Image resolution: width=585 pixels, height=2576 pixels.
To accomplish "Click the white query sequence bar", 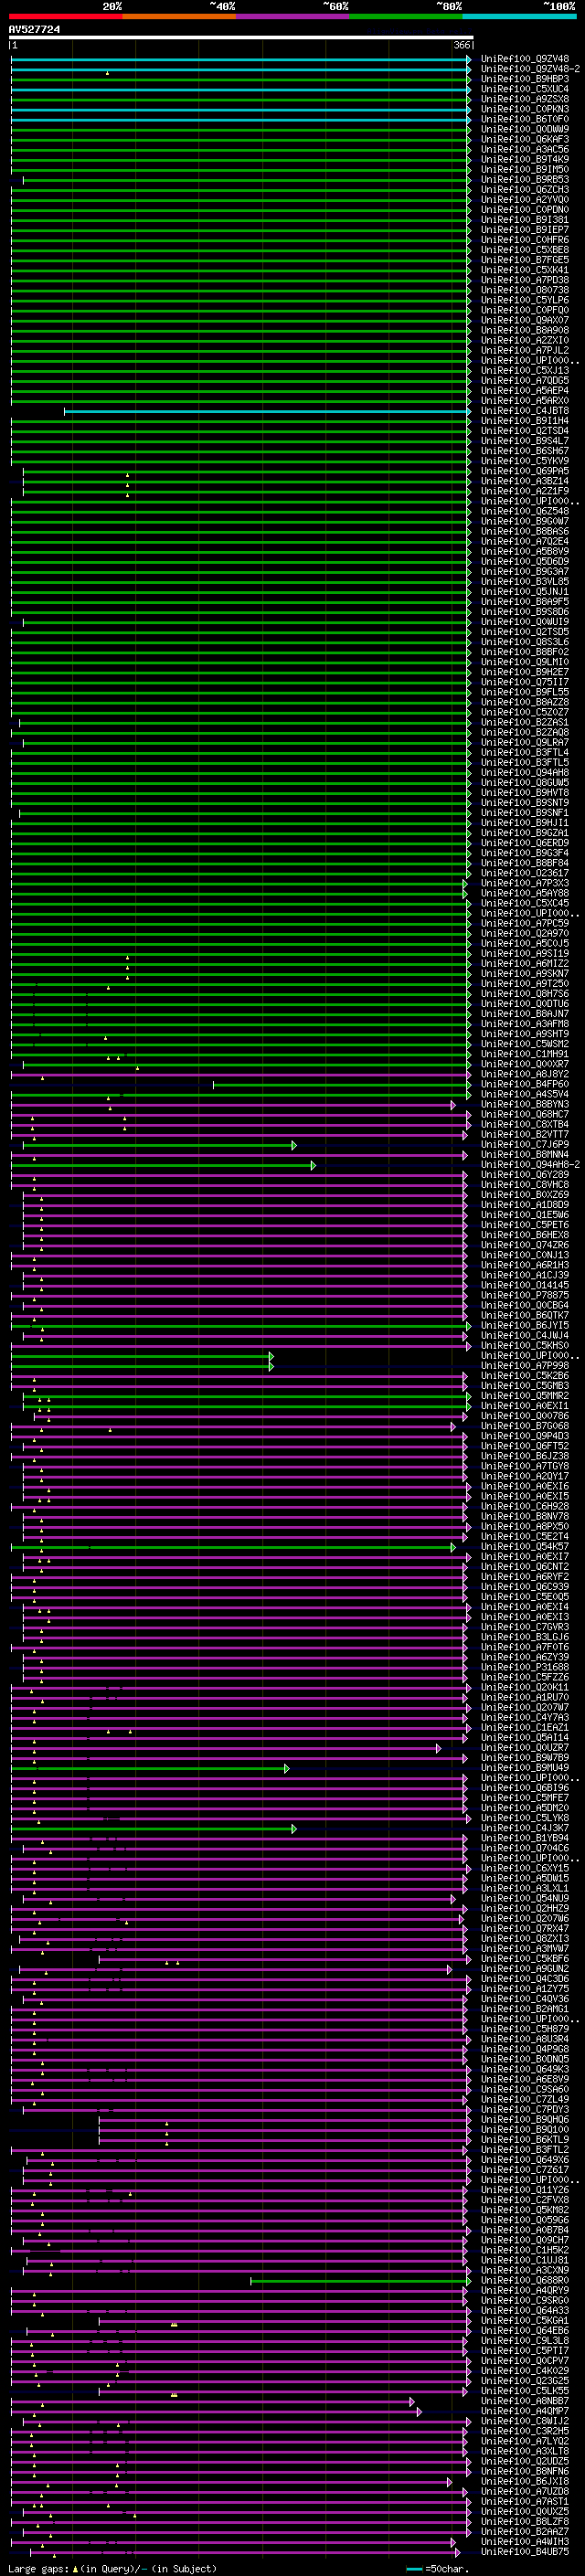I will point(241,38).
